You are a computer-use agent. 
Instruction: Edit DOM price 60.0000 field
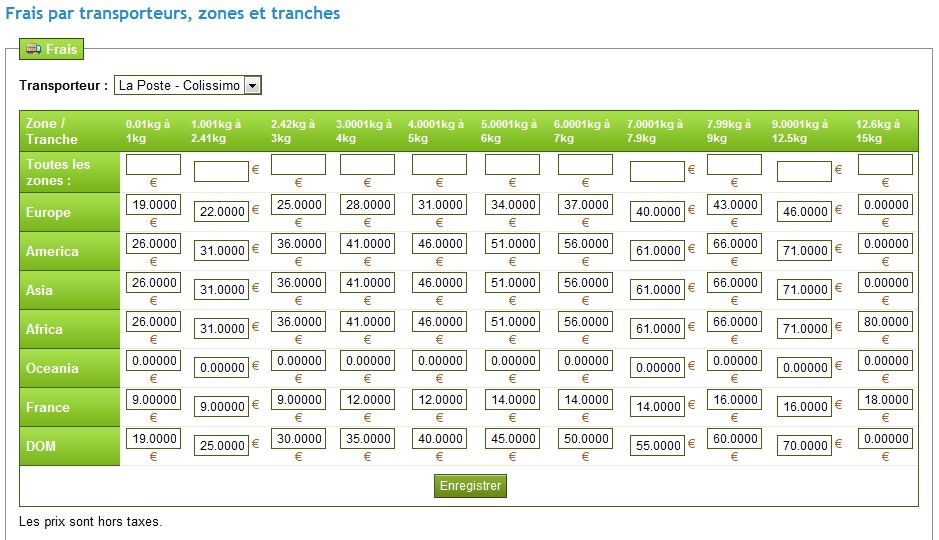734,438
